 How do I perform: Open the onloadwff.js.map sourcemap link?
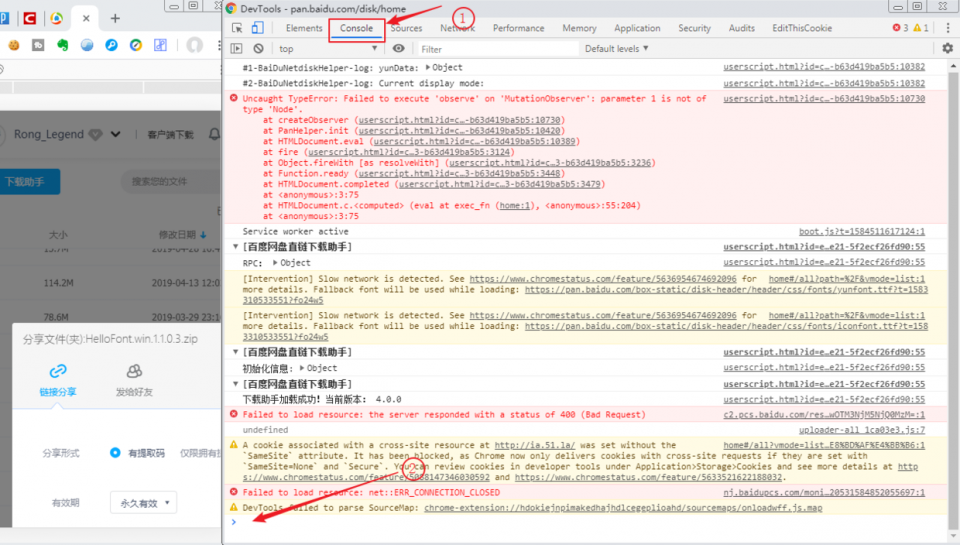click(623, 508)
